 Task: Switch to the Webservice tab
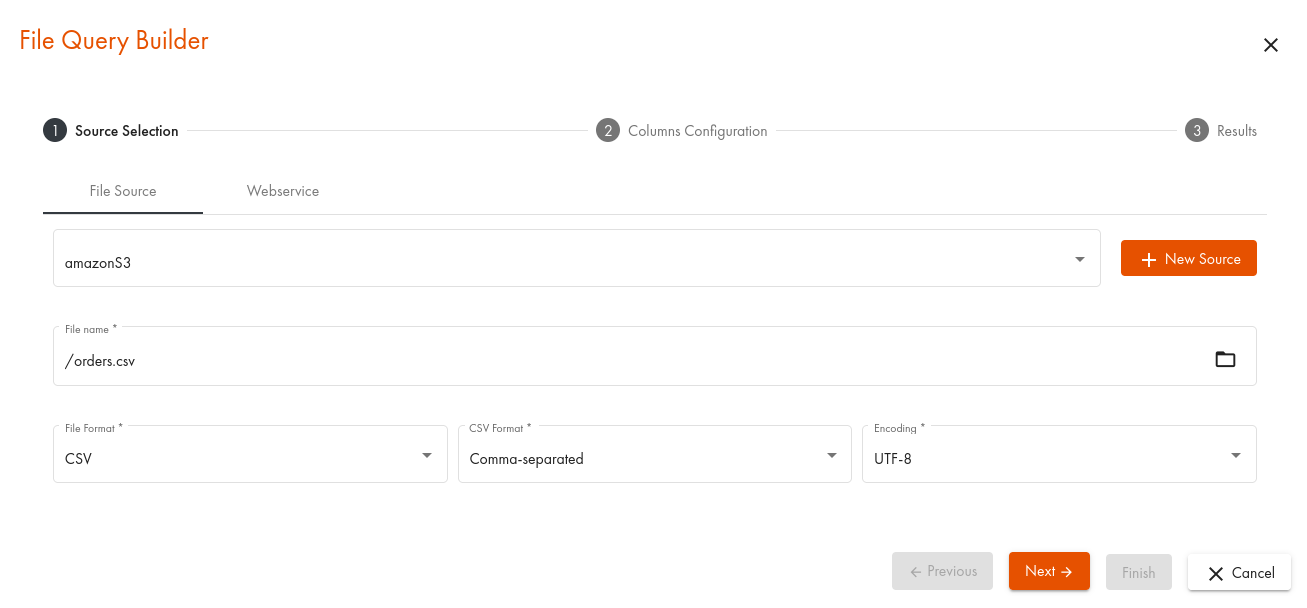click(x=283, y=191)
